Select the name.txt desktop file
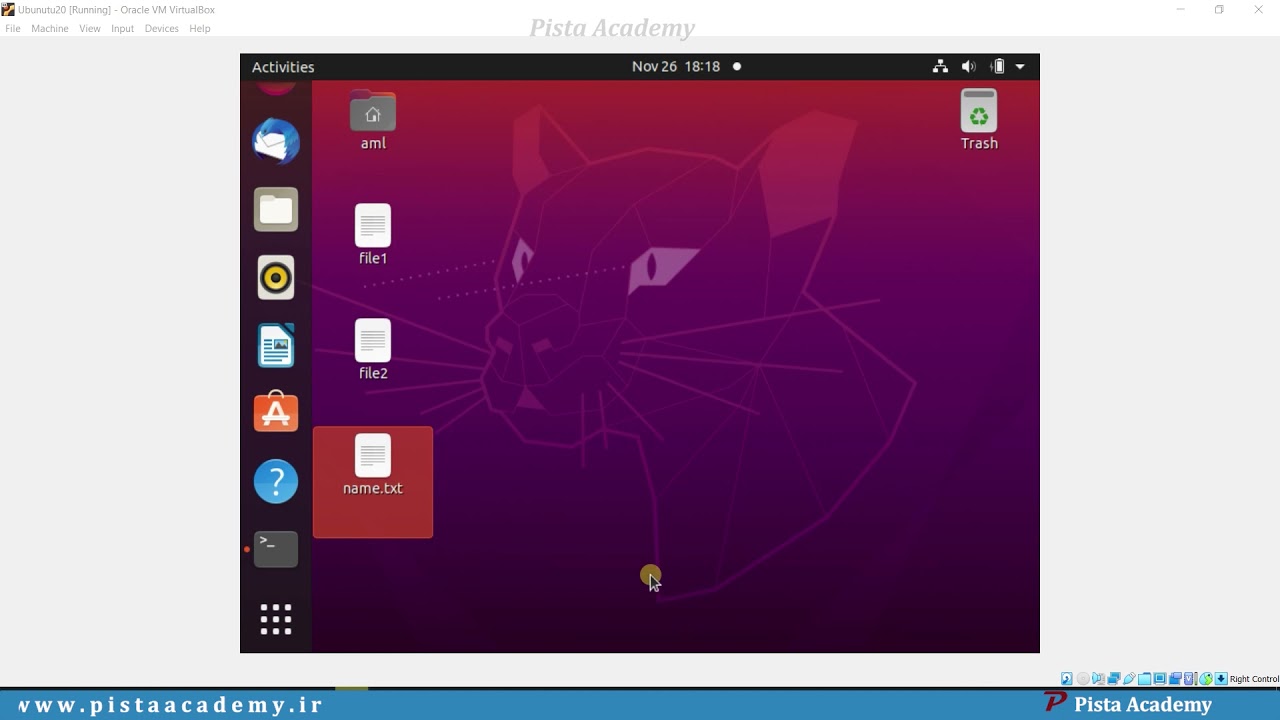 (373, 482)
